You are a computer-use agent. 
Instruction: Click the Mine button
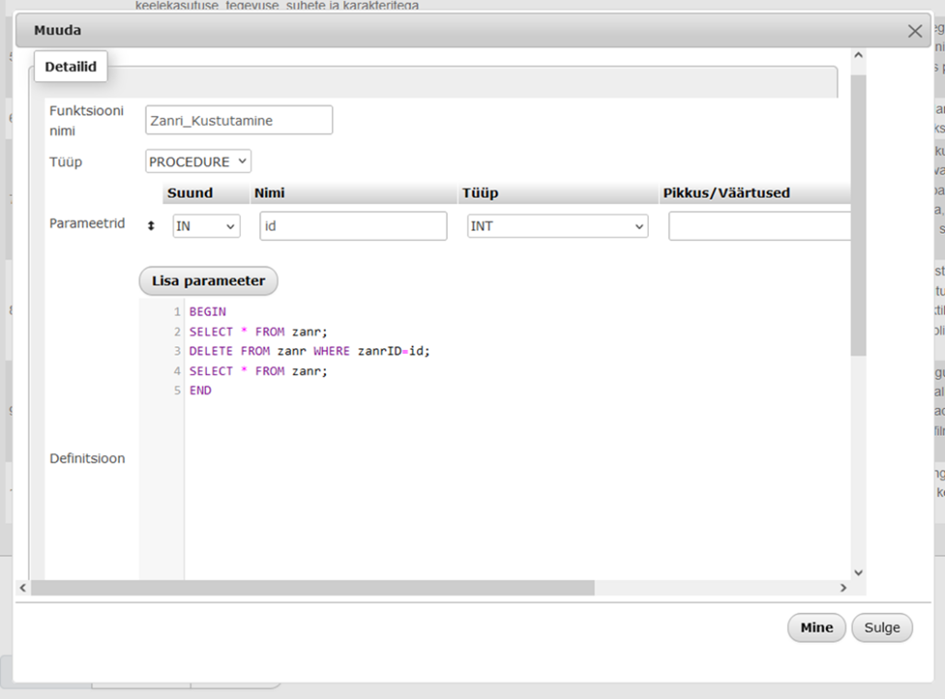pyautogui.click(x=816, y=628)
